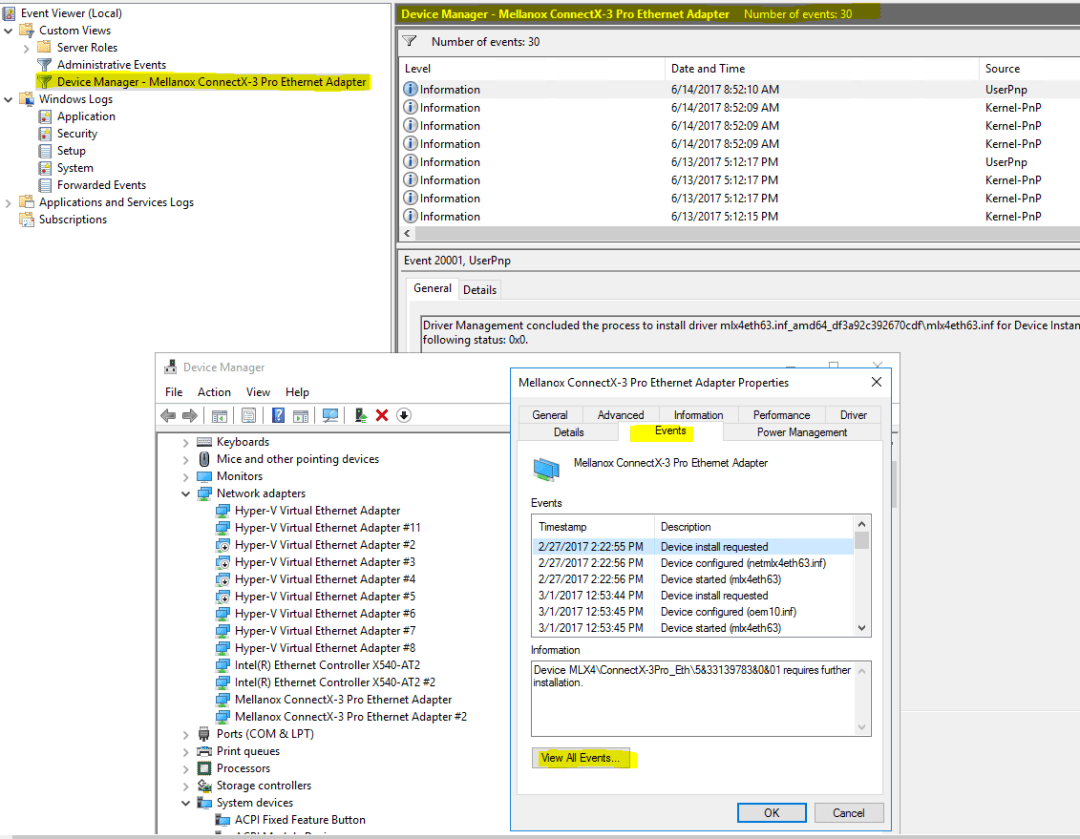Select ACPI Fixed Feature Button device
The image size is (1080, 839).
click(300, 820)
